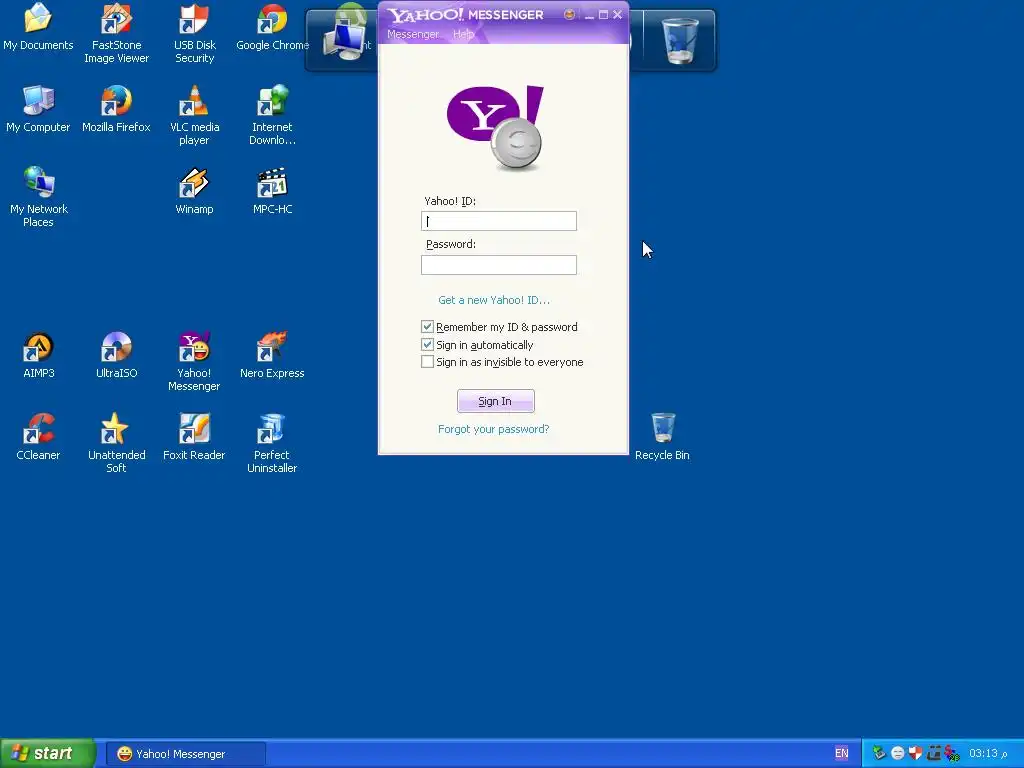1024x768 pixels.
Task: Select the MPC-HC desktop shortcut
Action: click(272, 191)
